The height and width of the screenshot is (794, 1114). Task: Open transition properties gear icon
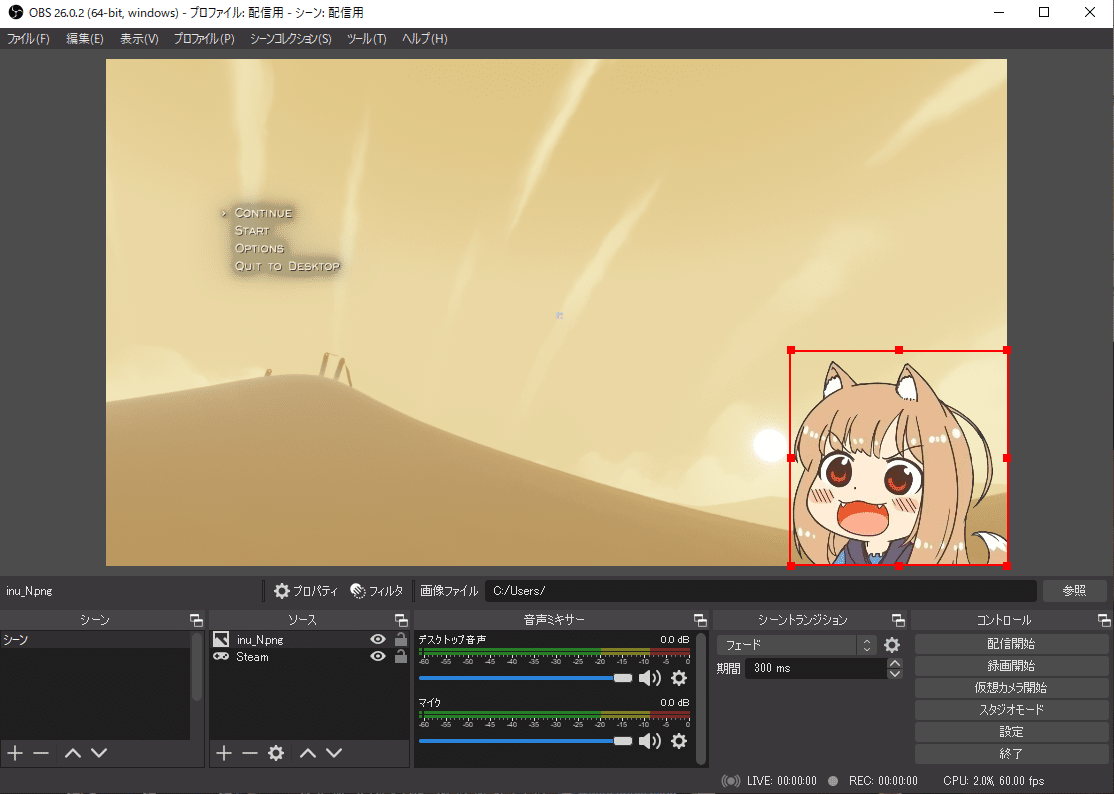click(892, 645)
